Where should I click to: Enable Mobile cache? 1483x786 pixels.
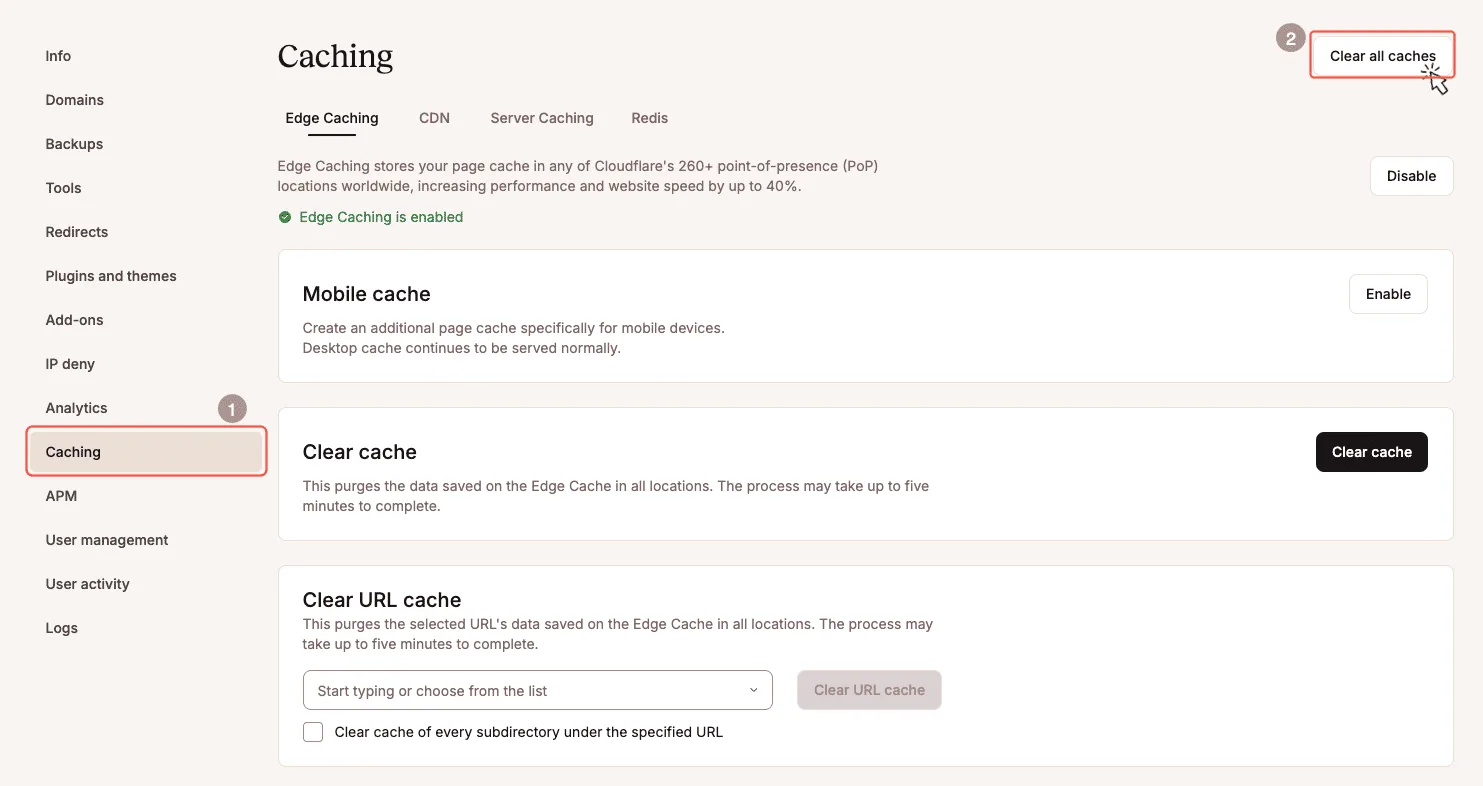coord(1388,294)
